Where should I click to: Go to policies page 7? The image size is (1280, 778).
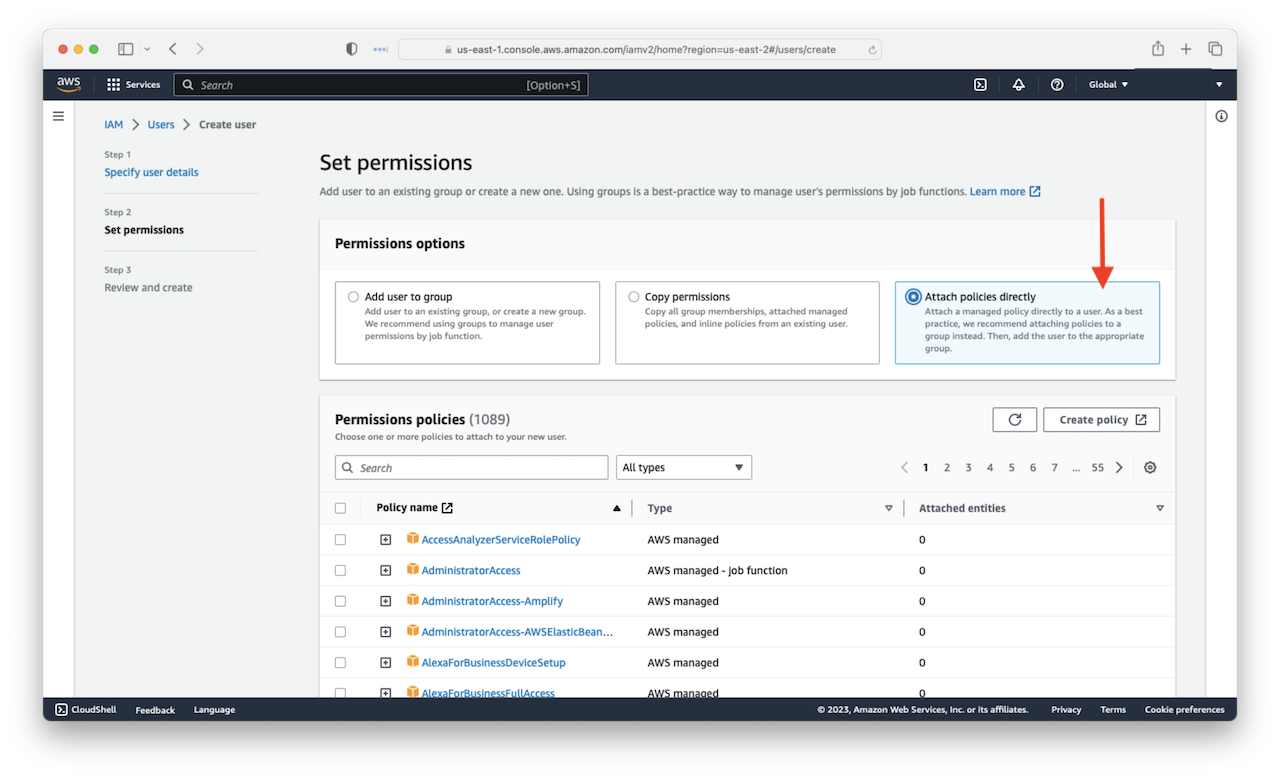[1054, 468]
